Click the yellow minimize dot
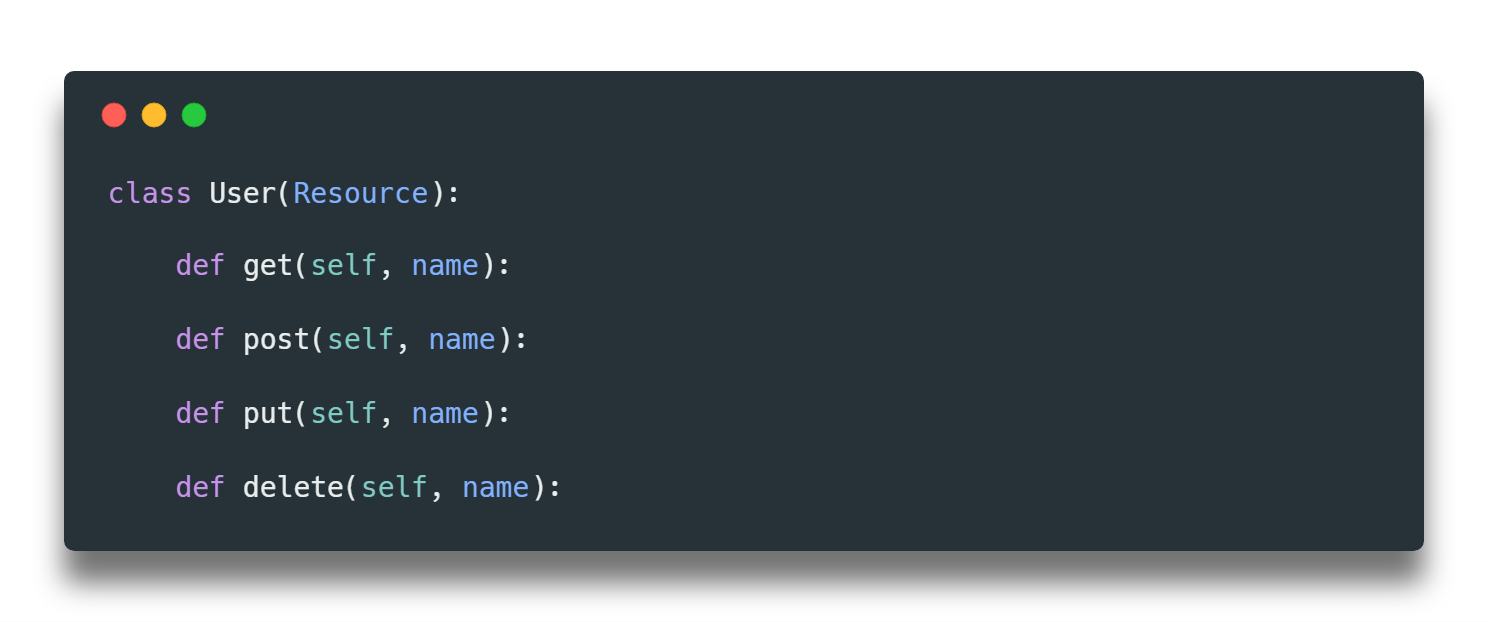 tap(154, 115)
